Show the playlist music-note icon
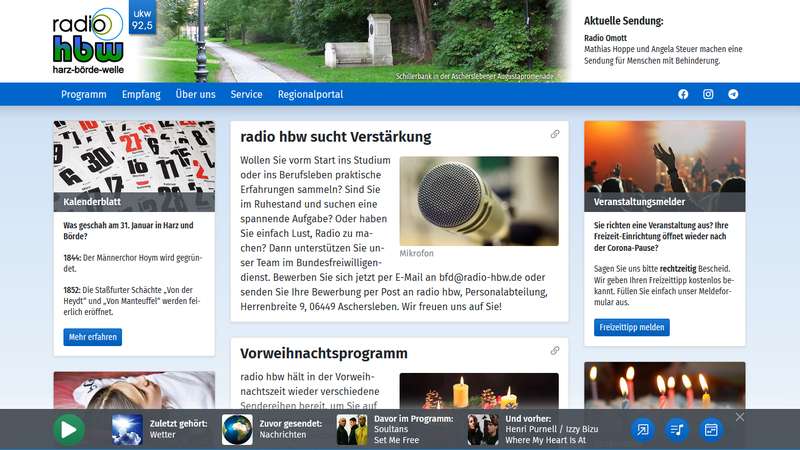 [677, 430]
